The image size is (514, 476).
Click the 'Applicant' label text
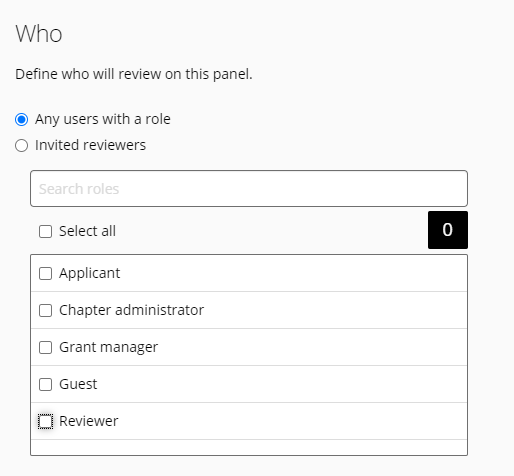pyautogui.click(x=89, y=273)
